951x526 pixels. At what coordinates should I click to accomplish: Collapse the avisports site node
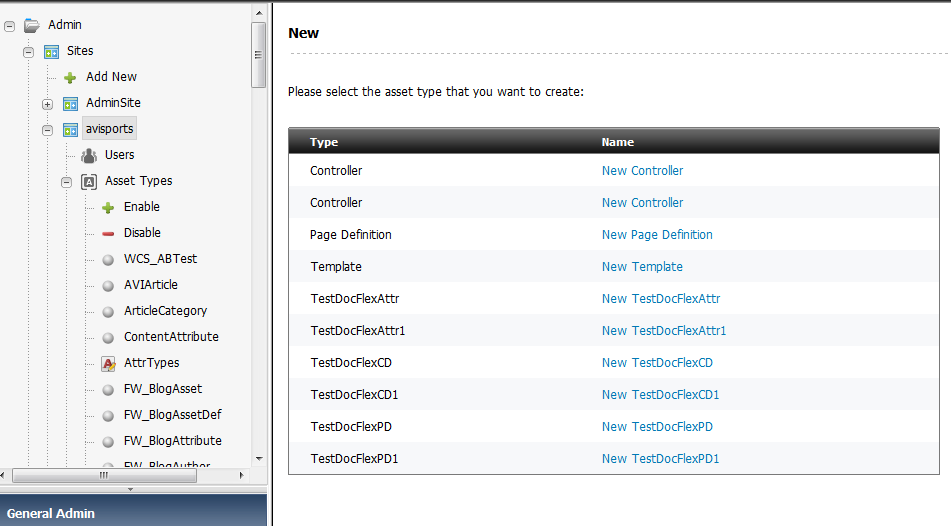[x=47, y=129]
